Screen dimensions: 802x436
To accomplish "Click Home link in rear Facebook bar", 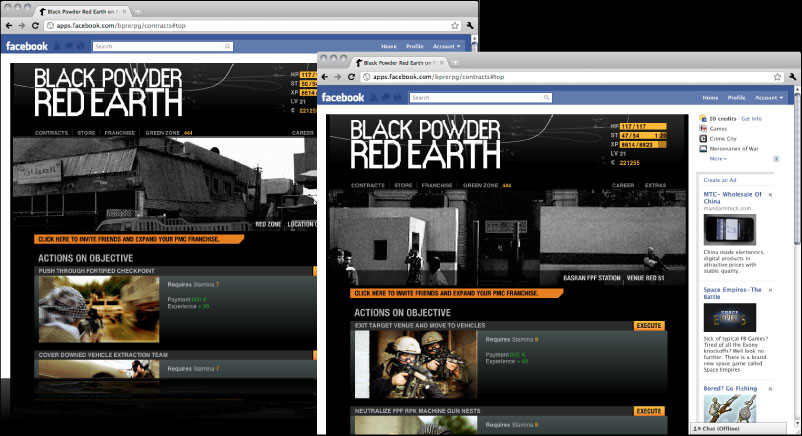I will click(389, 46).
